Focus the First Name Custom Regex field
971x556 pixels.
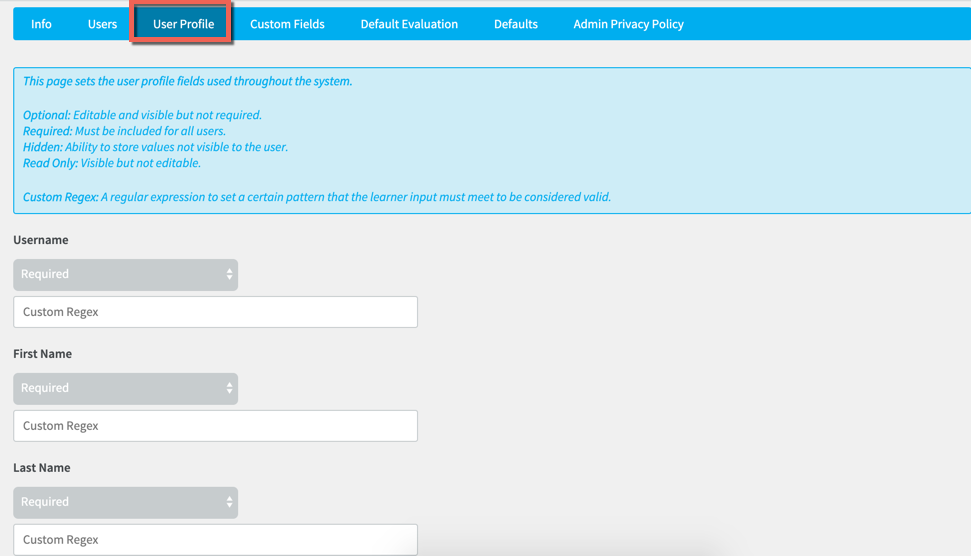216,426
